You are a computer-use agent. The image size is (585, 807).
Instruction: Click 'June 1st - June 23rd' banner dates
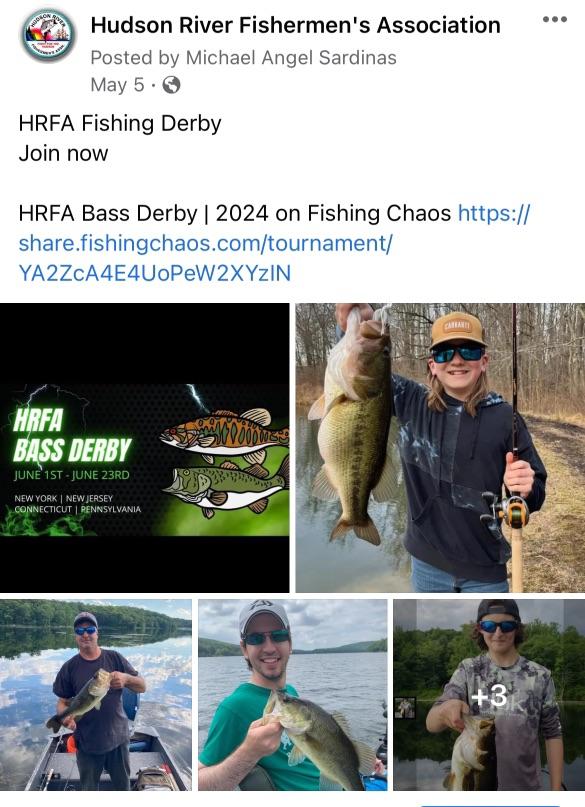click(x=72, y=475)
